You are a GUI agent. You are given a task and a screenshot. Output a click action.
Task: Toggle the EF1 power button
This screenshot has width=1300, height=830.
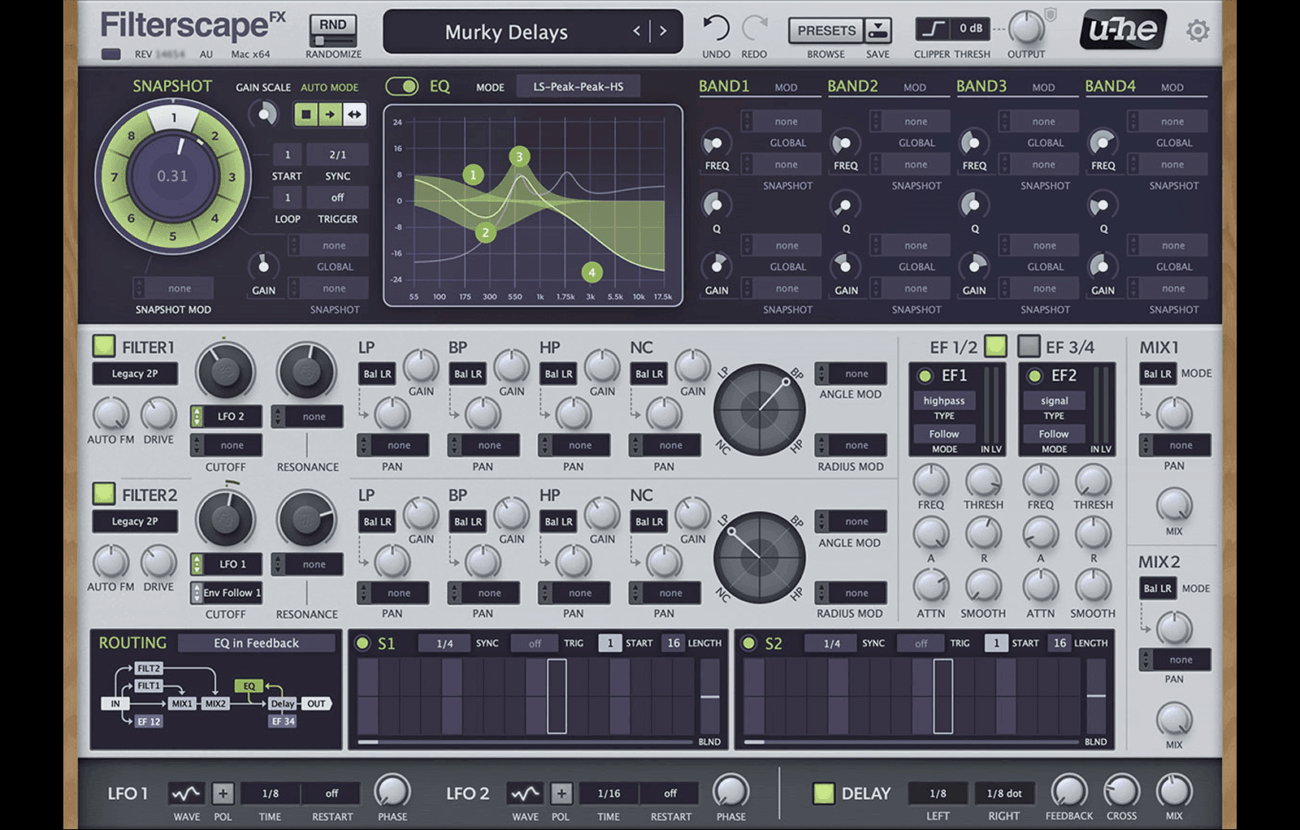(x=925, y=376)
